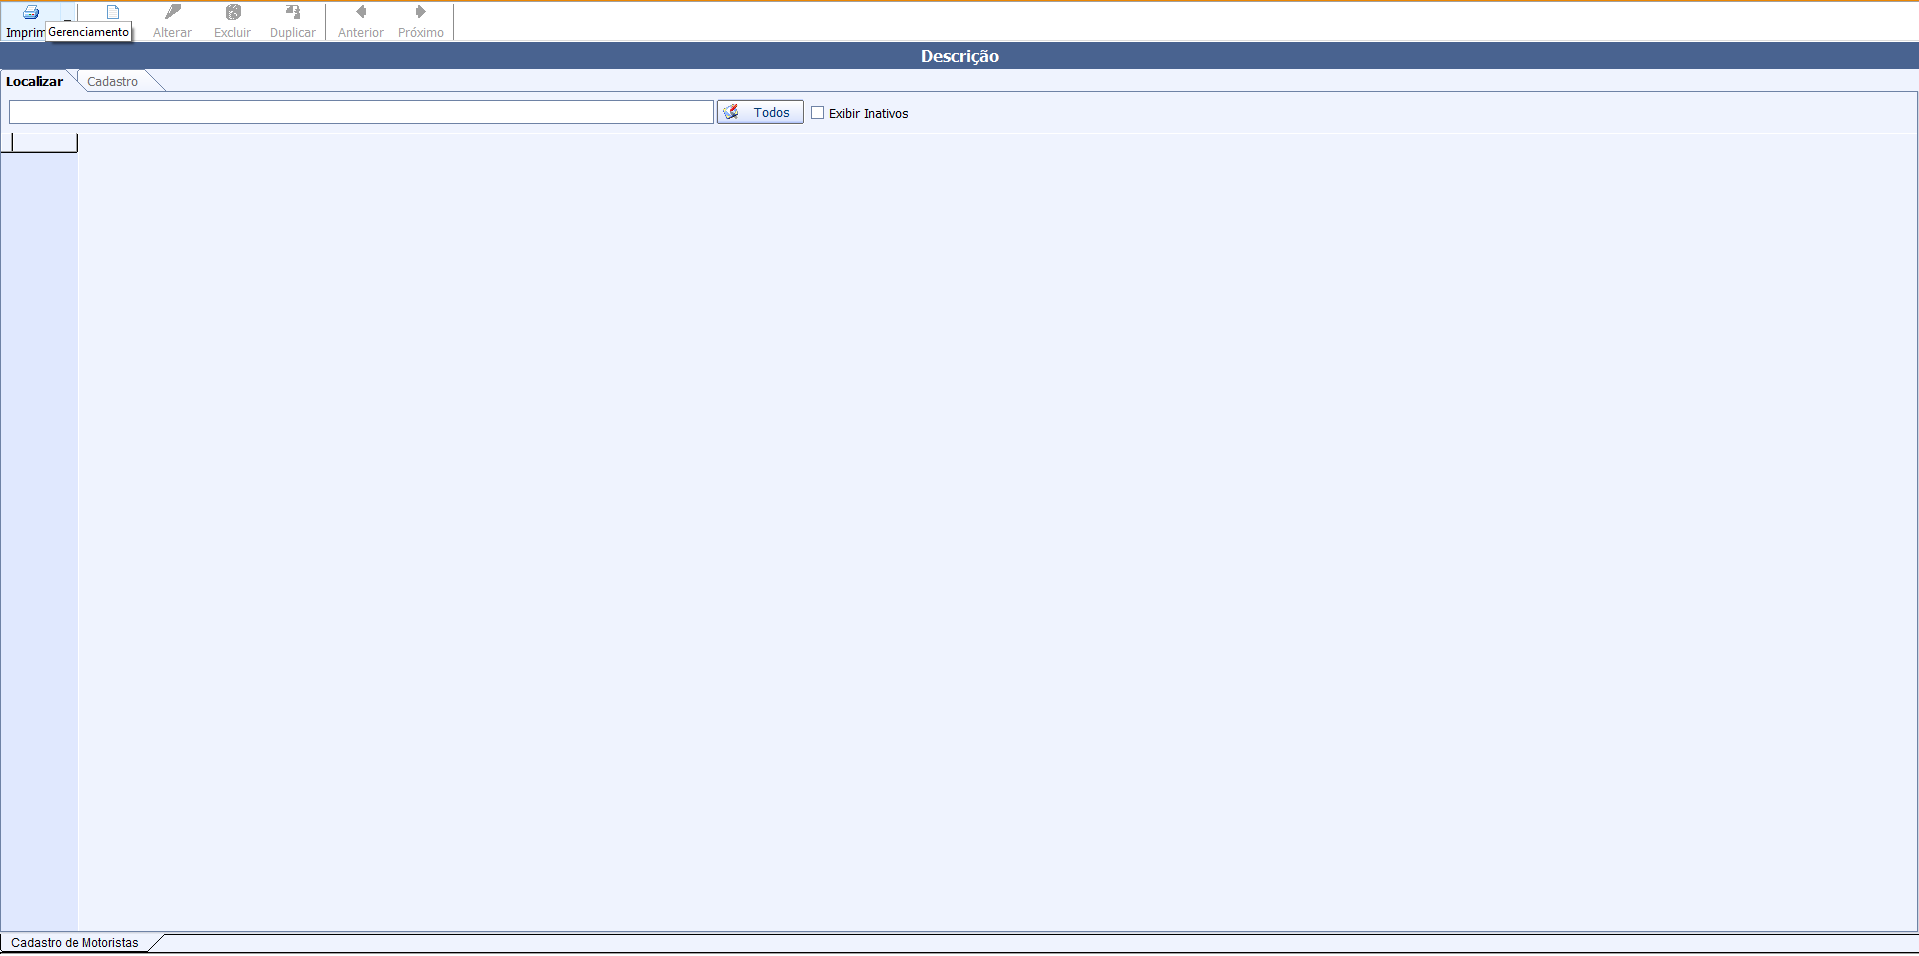Click the search text field
Screen dimensions: 1919x956
click(x=360, y=113)
